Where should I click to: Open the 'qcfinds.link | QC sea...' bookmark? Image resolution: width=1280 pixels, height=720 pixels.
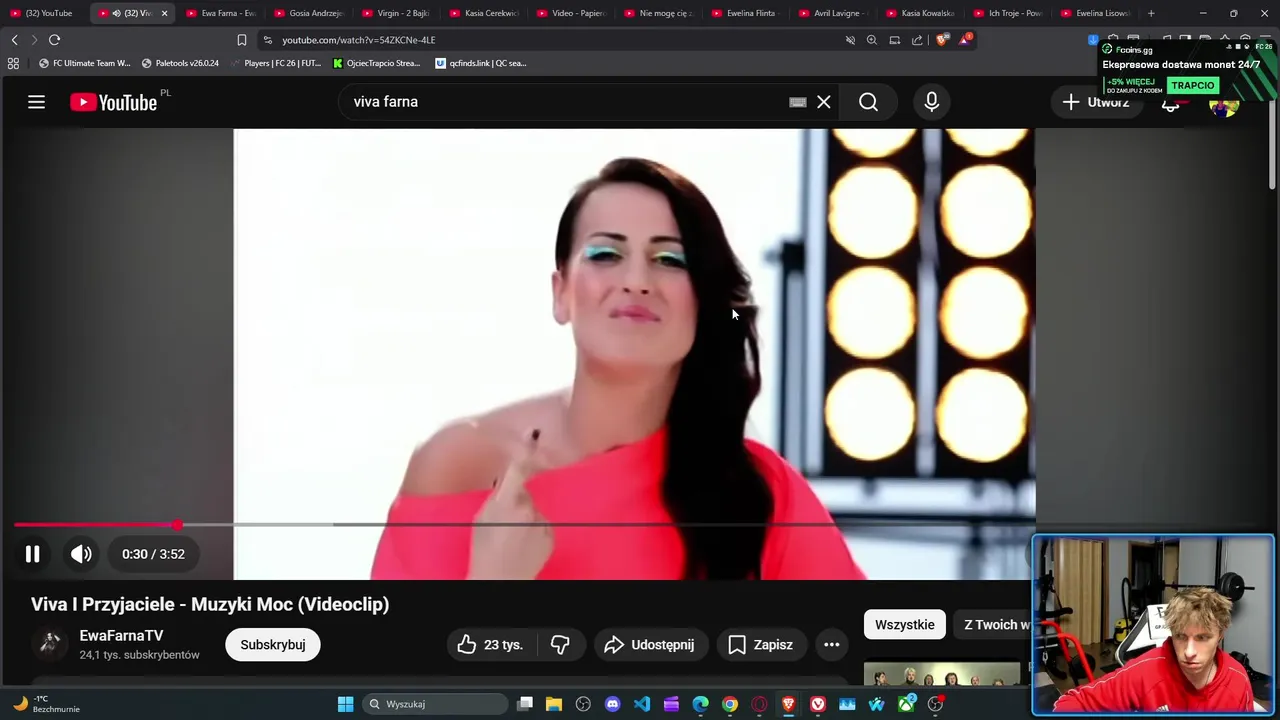(481, 63)
